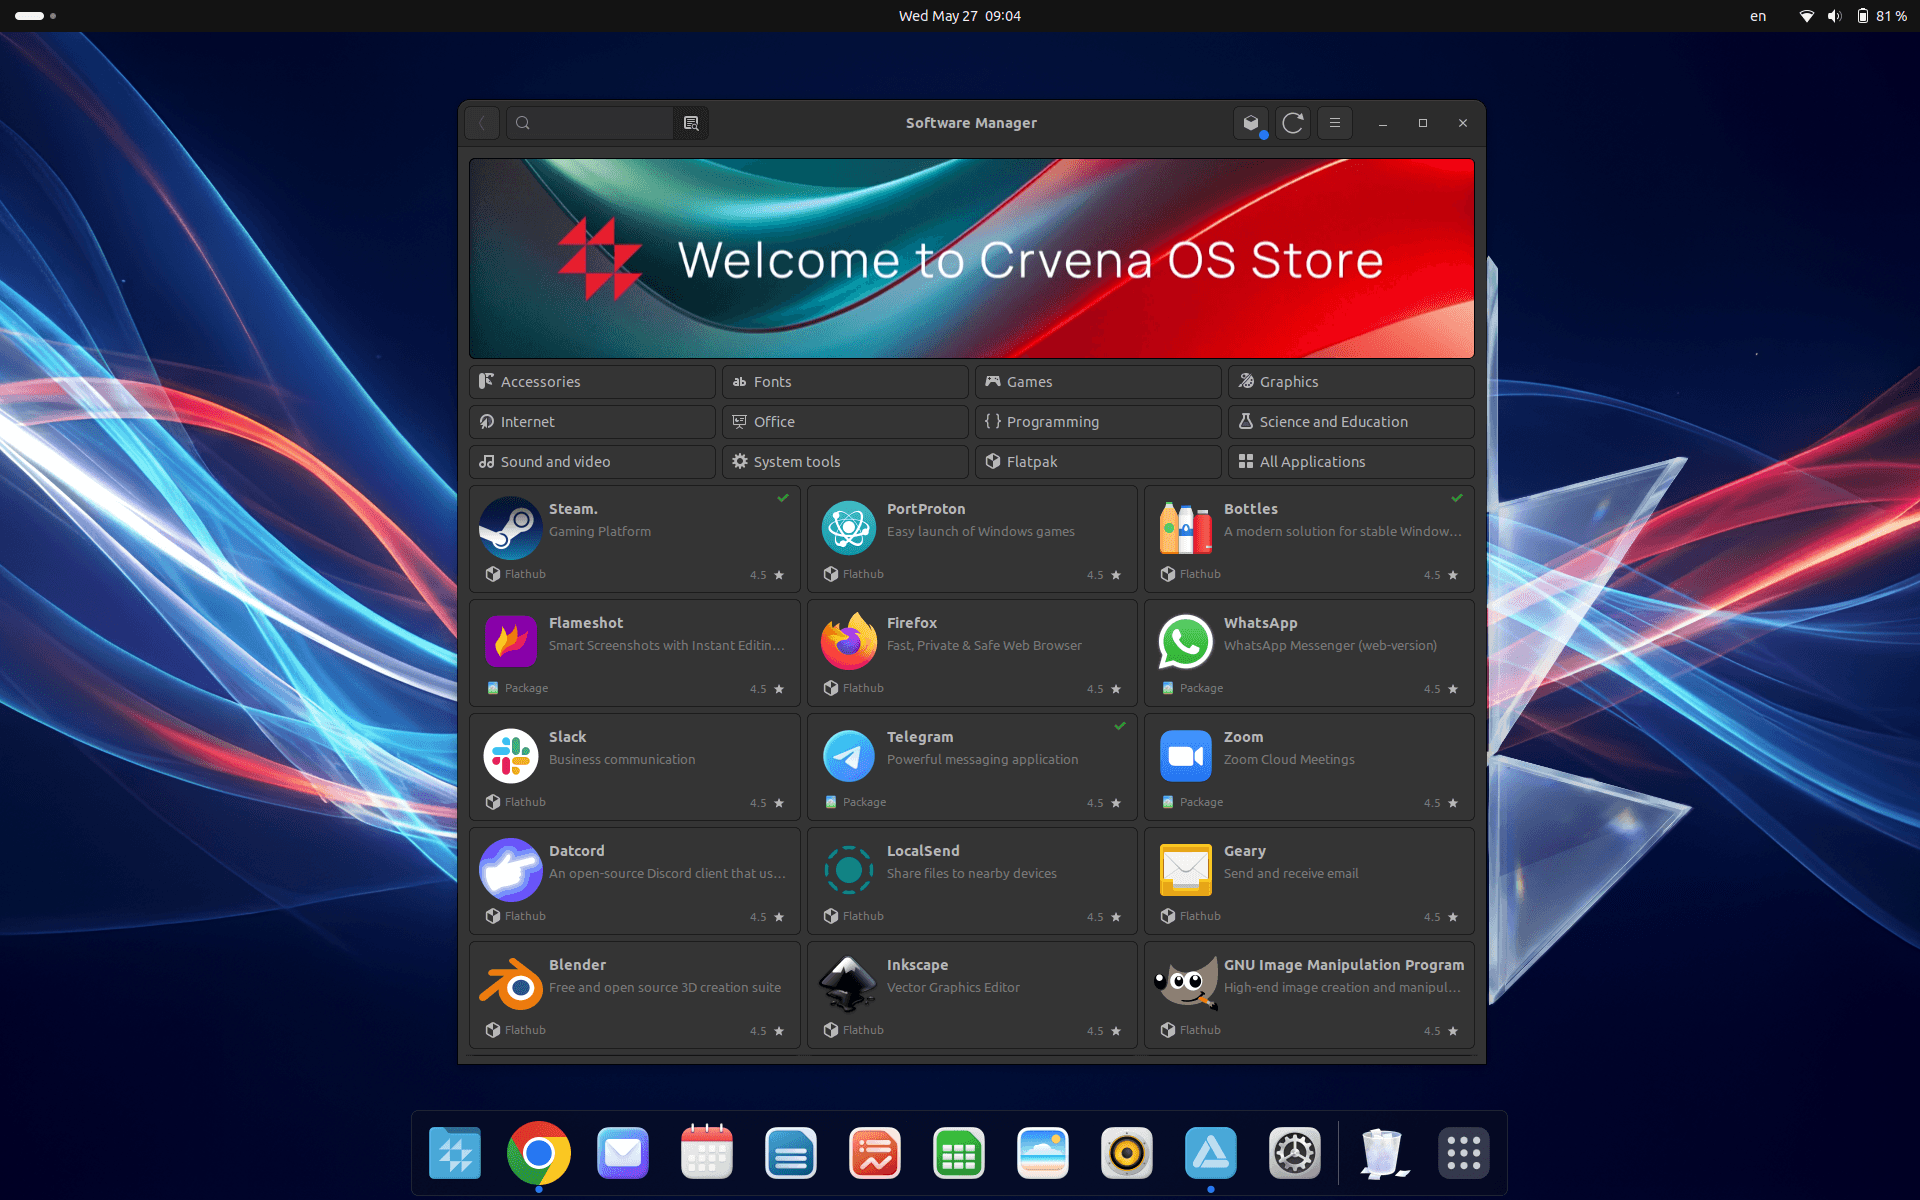Open the image viewer in dock
1920x1200 pixels.
click(1043, 1154)
